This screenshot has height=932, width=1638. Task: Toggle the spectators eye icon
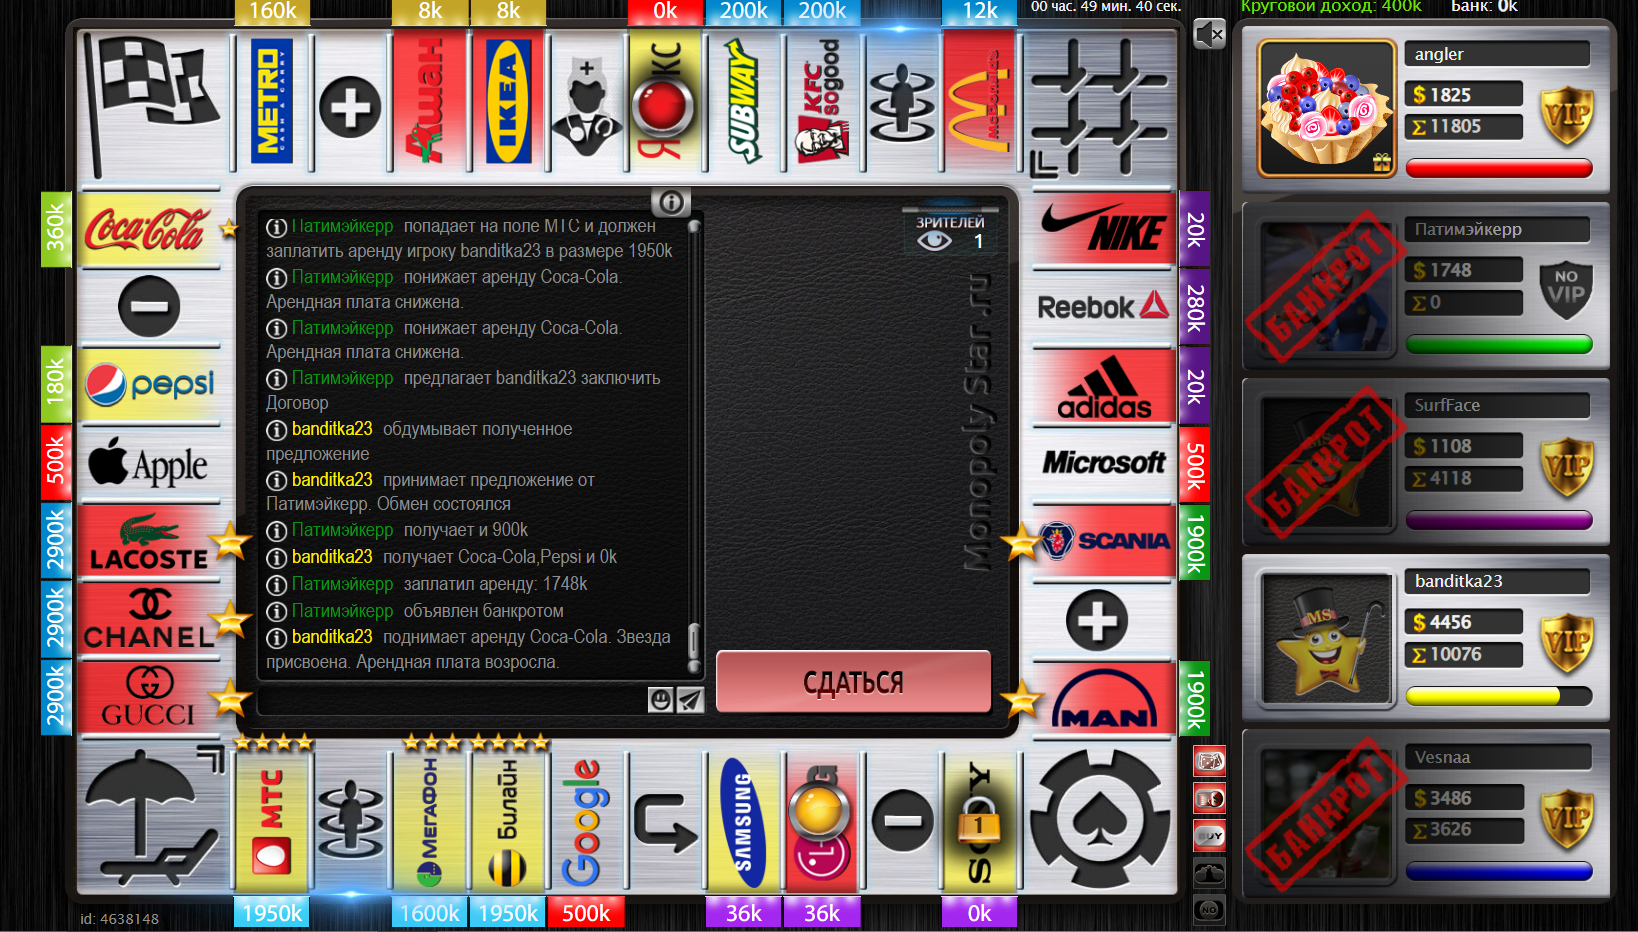pos(934,240)
